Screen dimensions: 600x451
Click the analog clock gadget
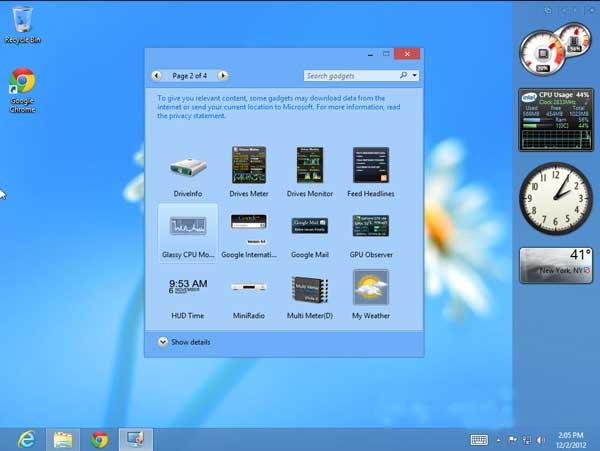555,198
